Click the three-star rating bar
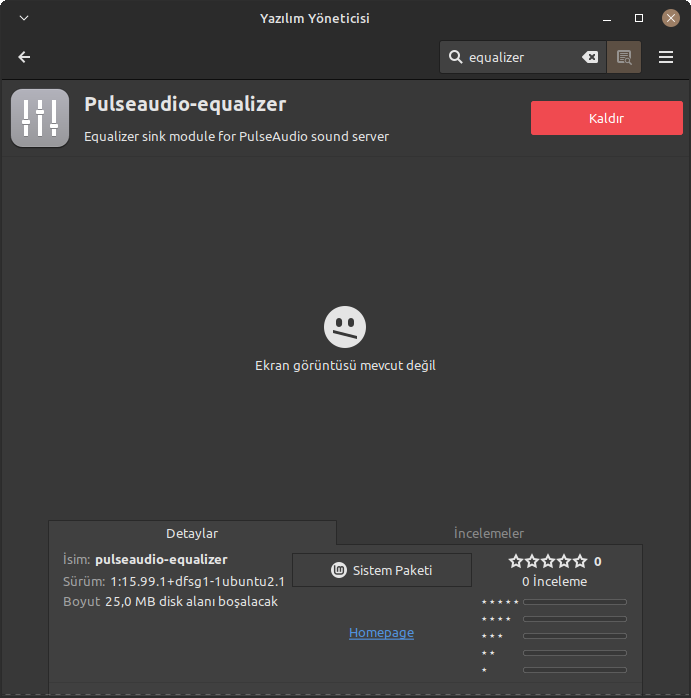Viewport: 691px width, 698px height. (575, 636)
